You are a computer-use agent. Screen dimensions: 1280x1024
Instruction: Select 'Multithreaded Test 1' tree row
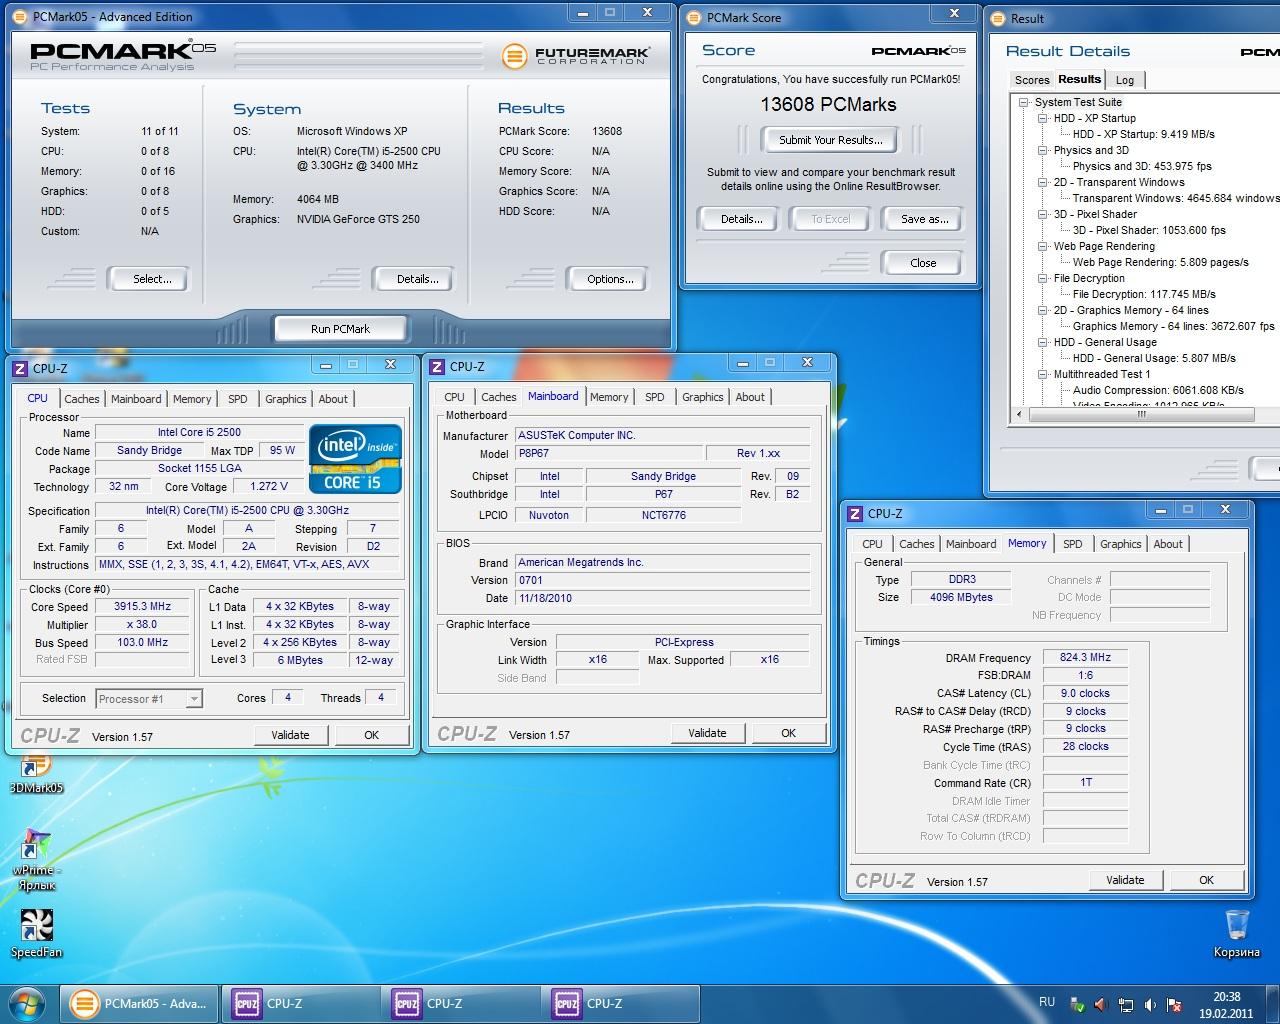[x=1101, y=374]
